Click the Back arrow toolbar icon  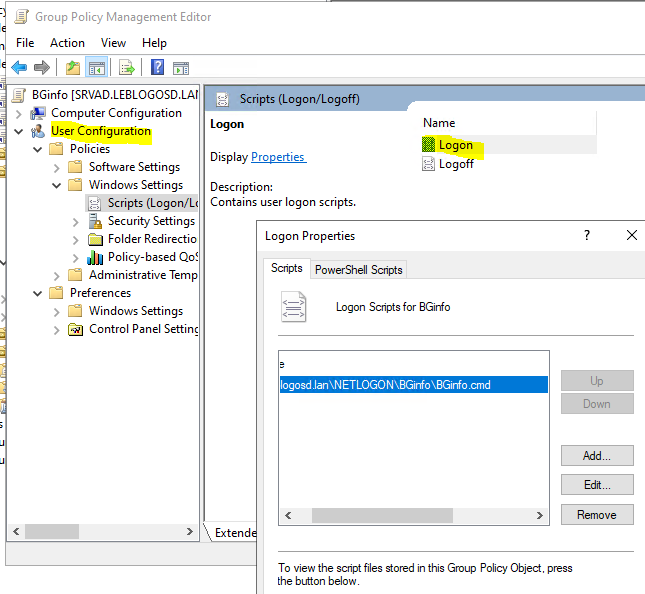point(19,67)
